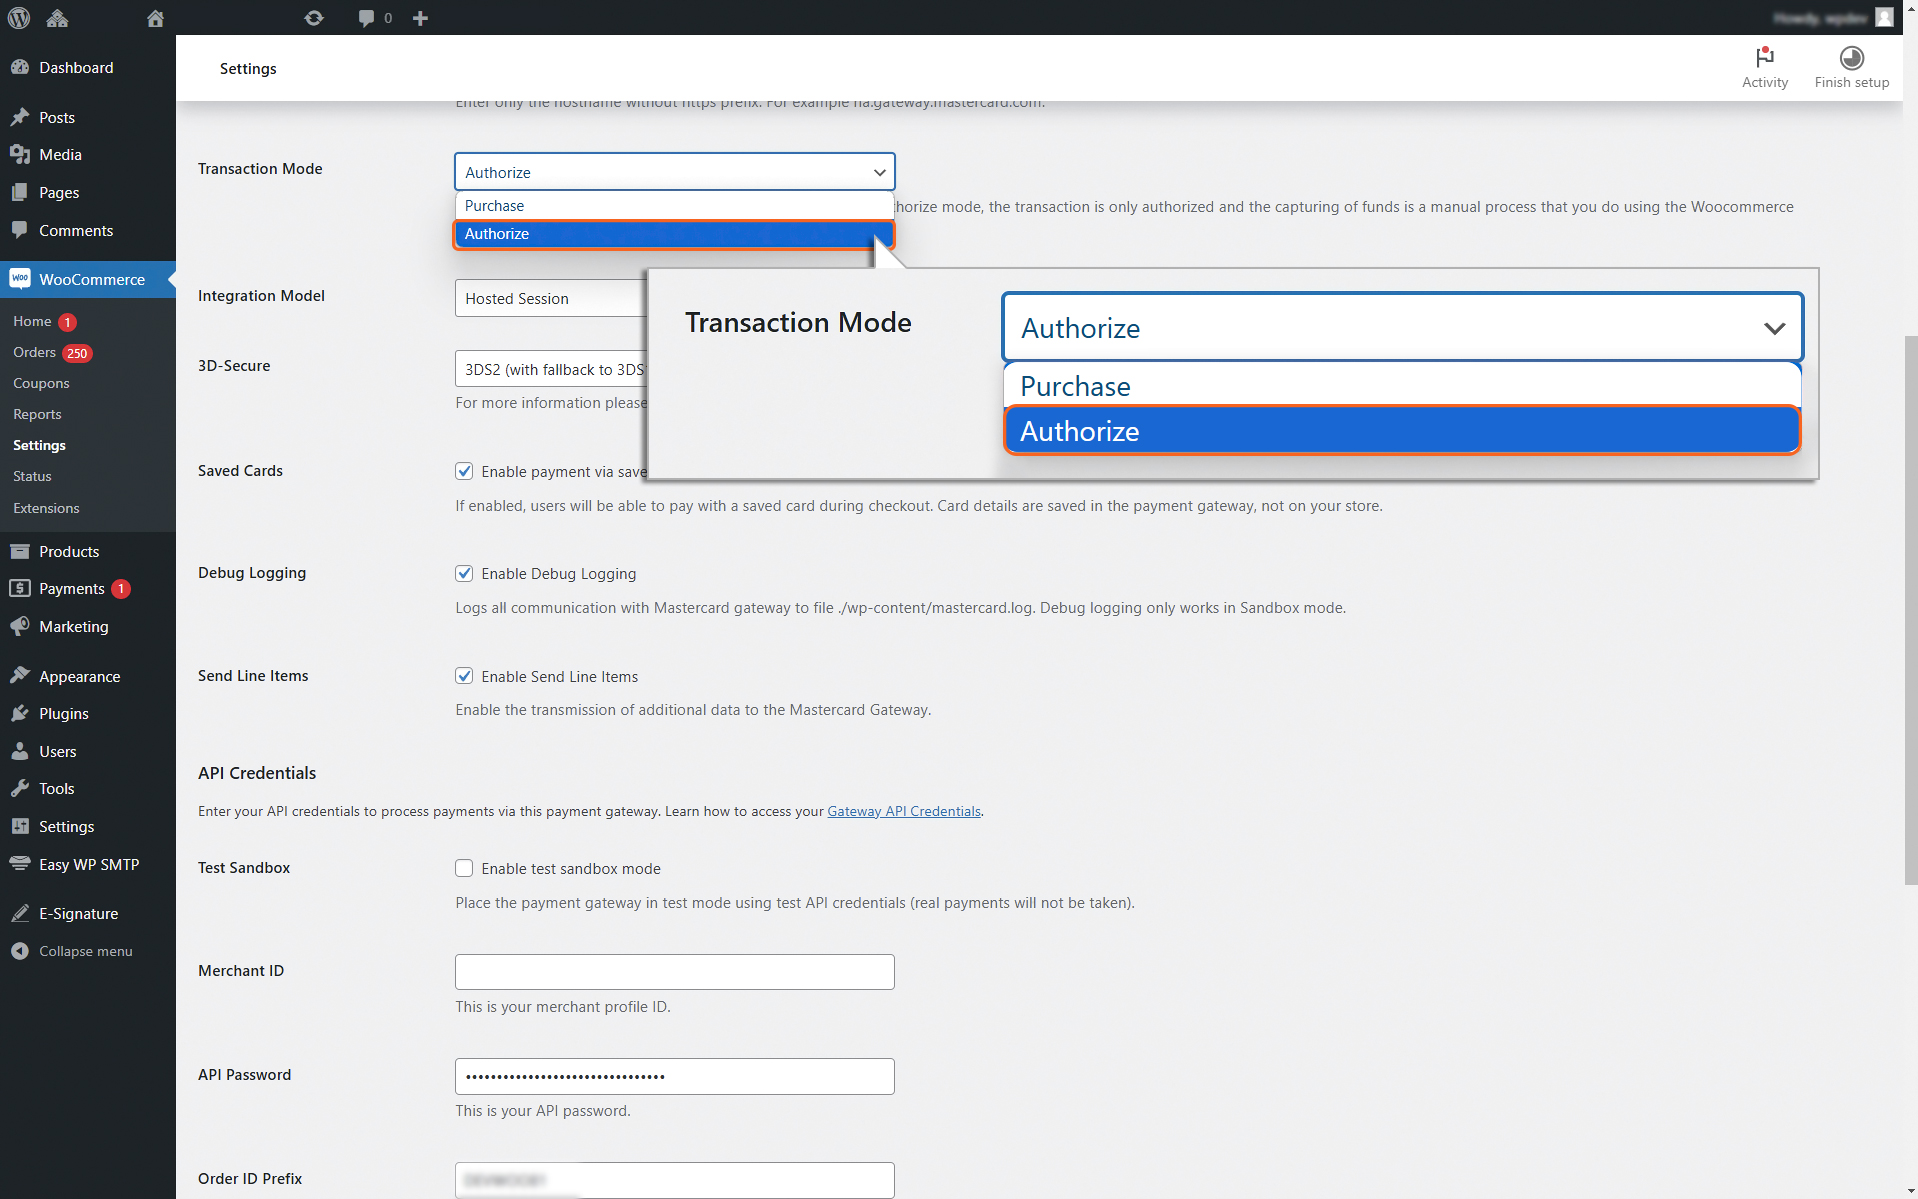The image size is (1918, 1199).
Task: Open the Gateway API Credentials link
Action: [x=904, y=811]
